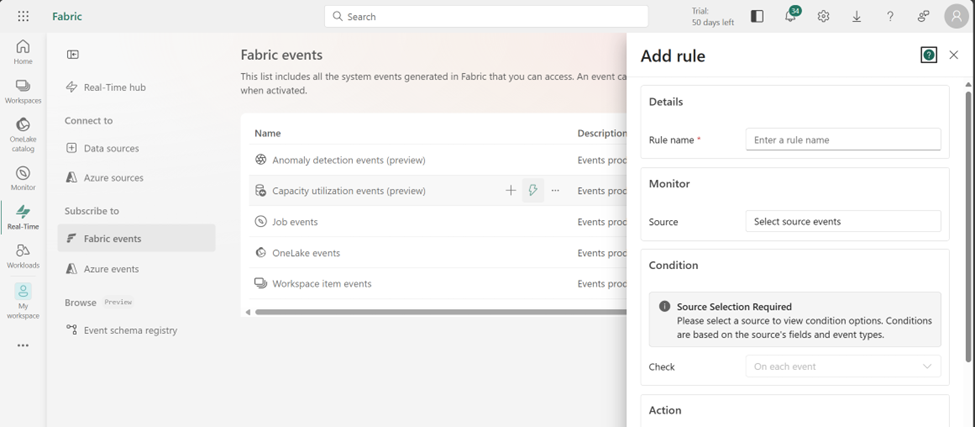Open more options ellipsis on Capacity utilization row
The image size is (975, 427).
[x=555, y=191]
